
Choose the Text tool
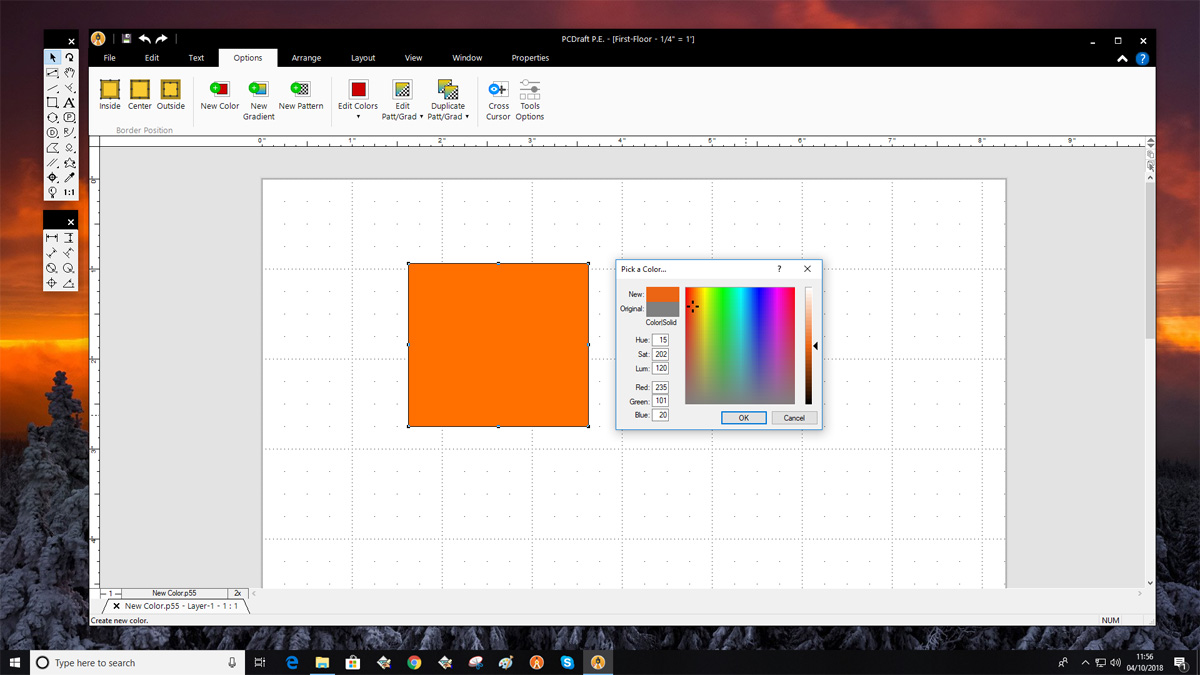(x=69, y=103)
